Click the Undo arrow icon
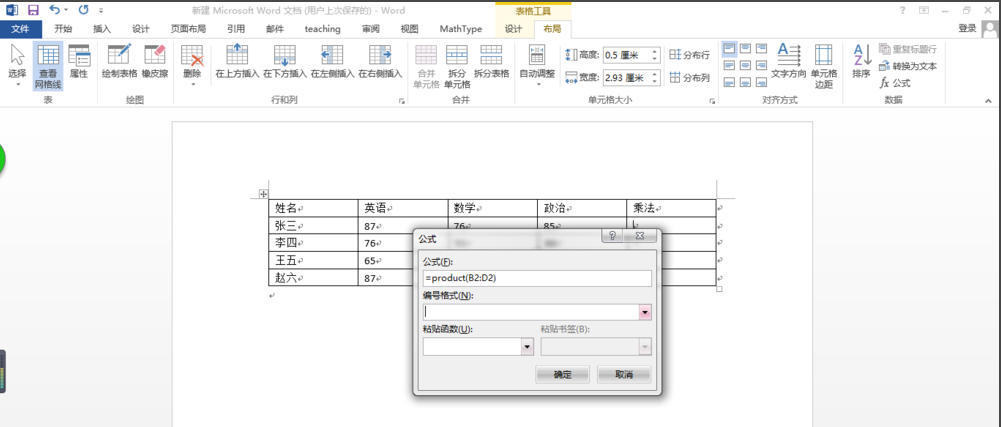This screenshot has width=1001, height=427. (x=54, y=10)
